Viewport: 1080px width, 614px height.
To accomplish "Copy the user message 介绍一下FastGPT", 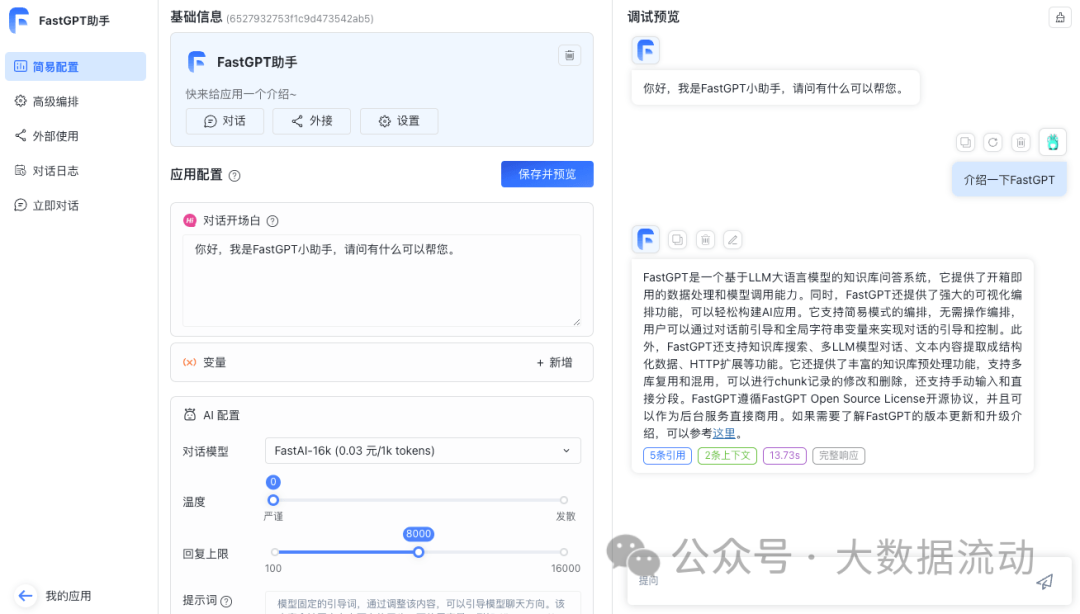I will (965, 143).
